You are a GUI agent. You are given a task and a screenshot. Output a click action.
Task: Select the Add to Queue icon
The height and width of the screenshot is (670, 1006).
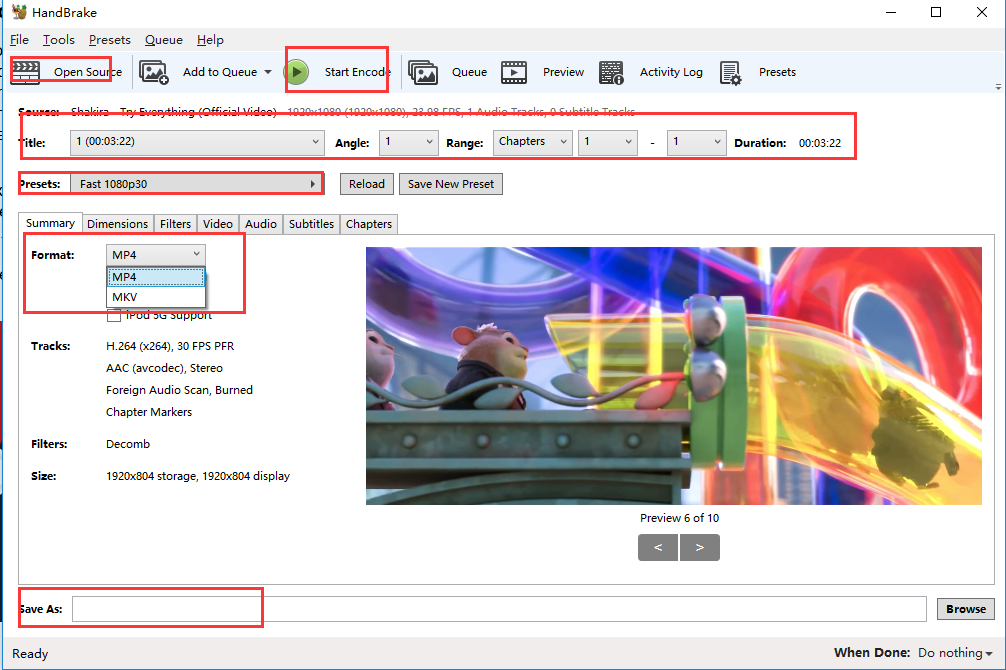155,71
